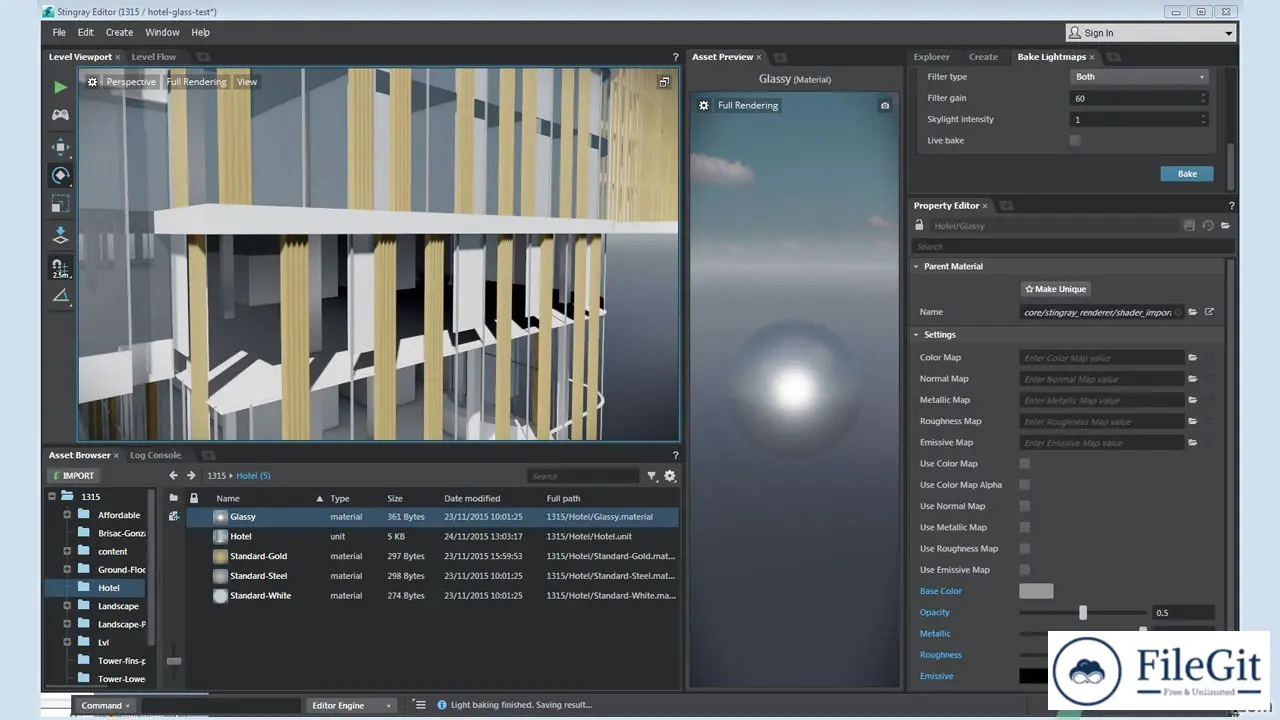
Task: Start the level with the green Play icon
Action: 60,88
